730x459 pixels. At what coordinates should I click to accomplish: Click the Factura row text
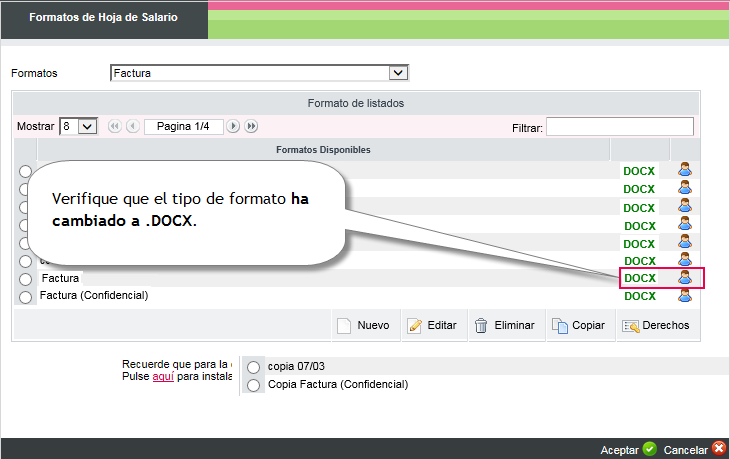60,278
